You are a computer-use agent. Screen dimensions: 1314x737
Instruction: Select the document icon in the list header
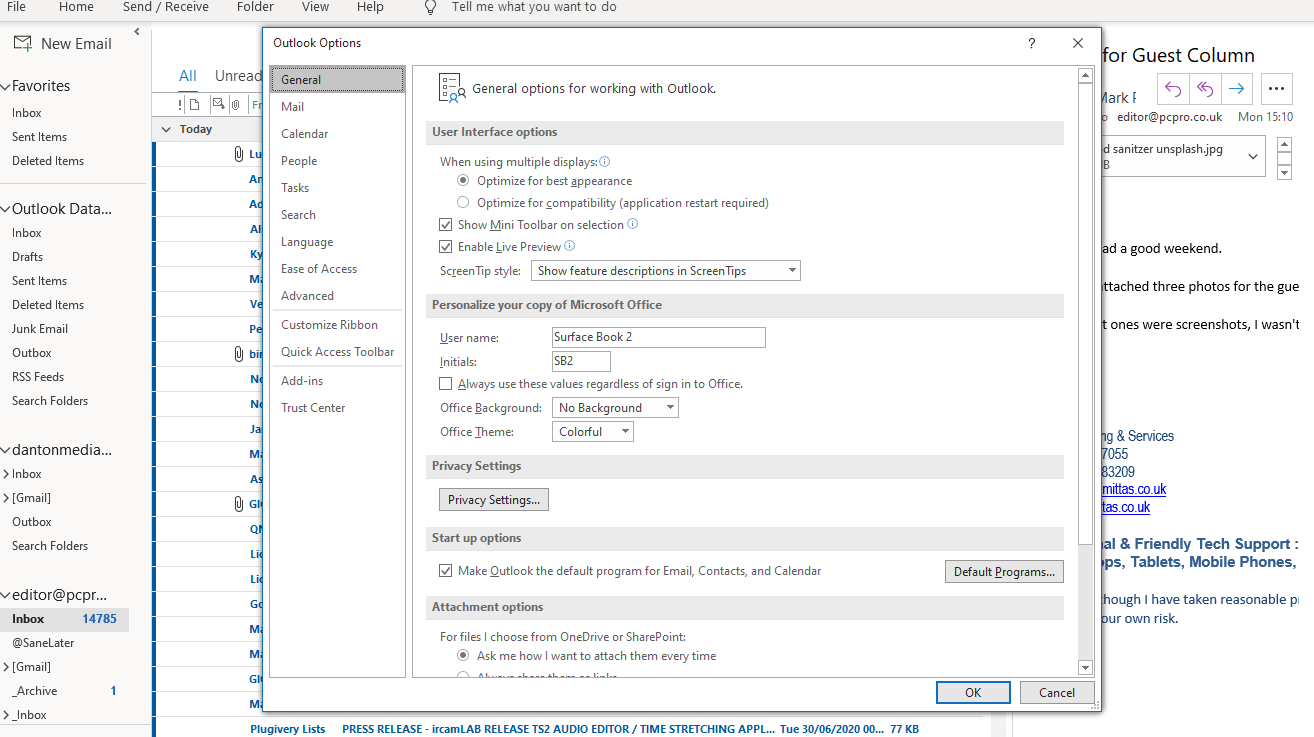tap(194, 104)
